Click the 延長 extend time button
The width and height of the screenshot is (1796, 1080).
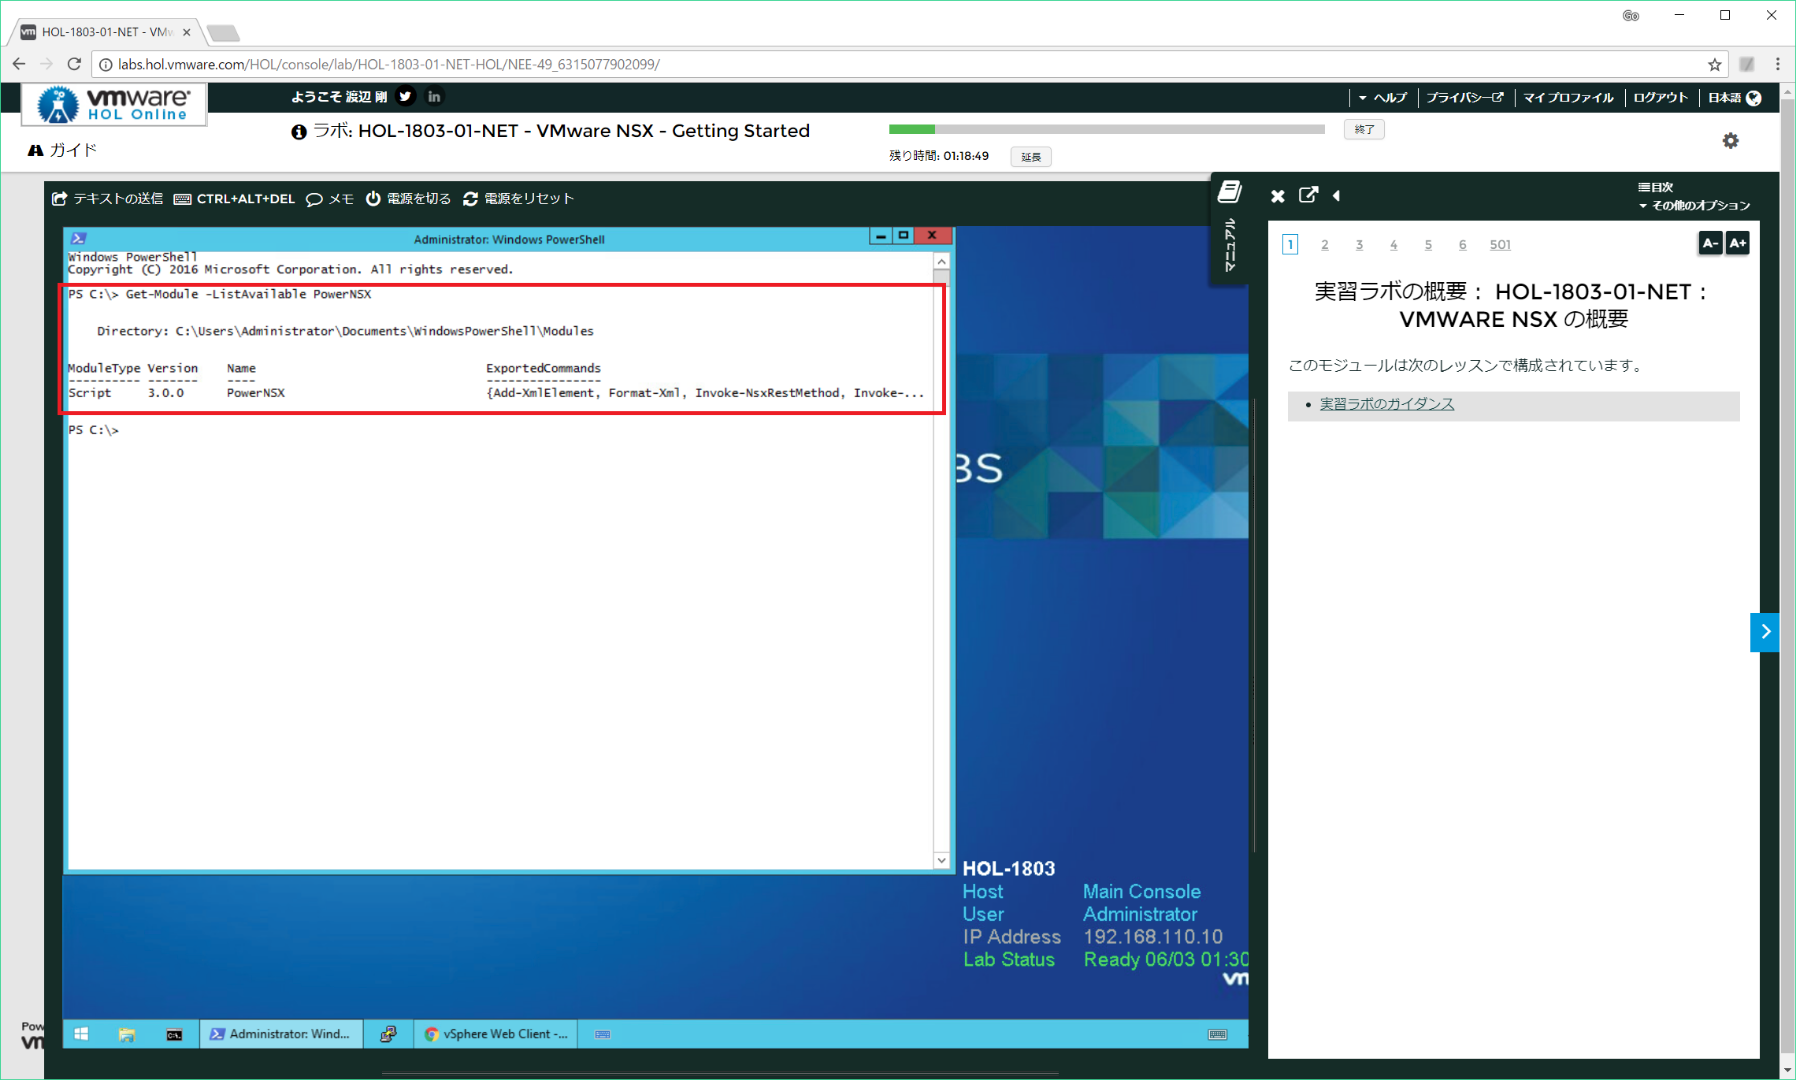[1031, 157]
